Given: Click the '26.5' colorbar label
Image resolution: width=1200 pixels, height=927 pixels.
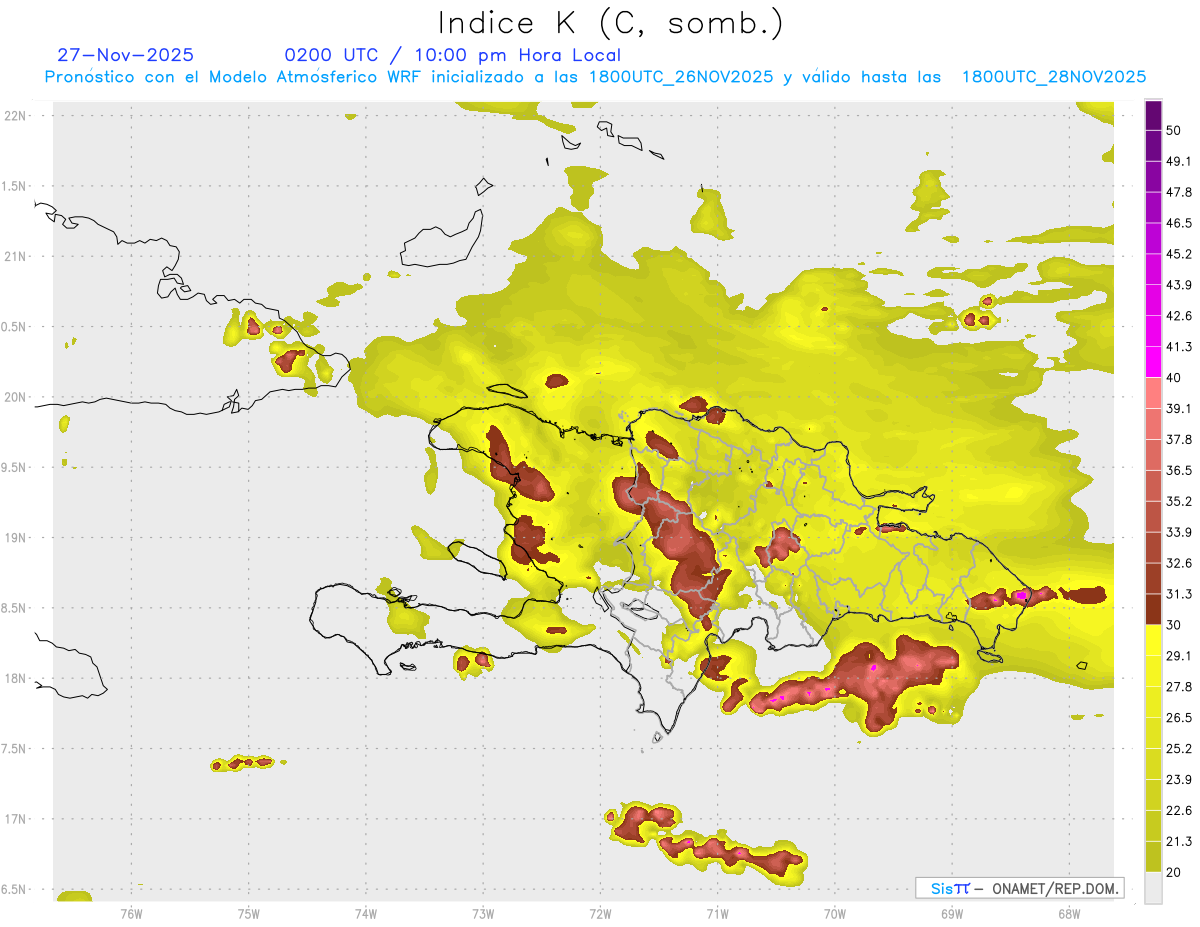Looking at the screenshot, I should click(x=1178, y=718).
